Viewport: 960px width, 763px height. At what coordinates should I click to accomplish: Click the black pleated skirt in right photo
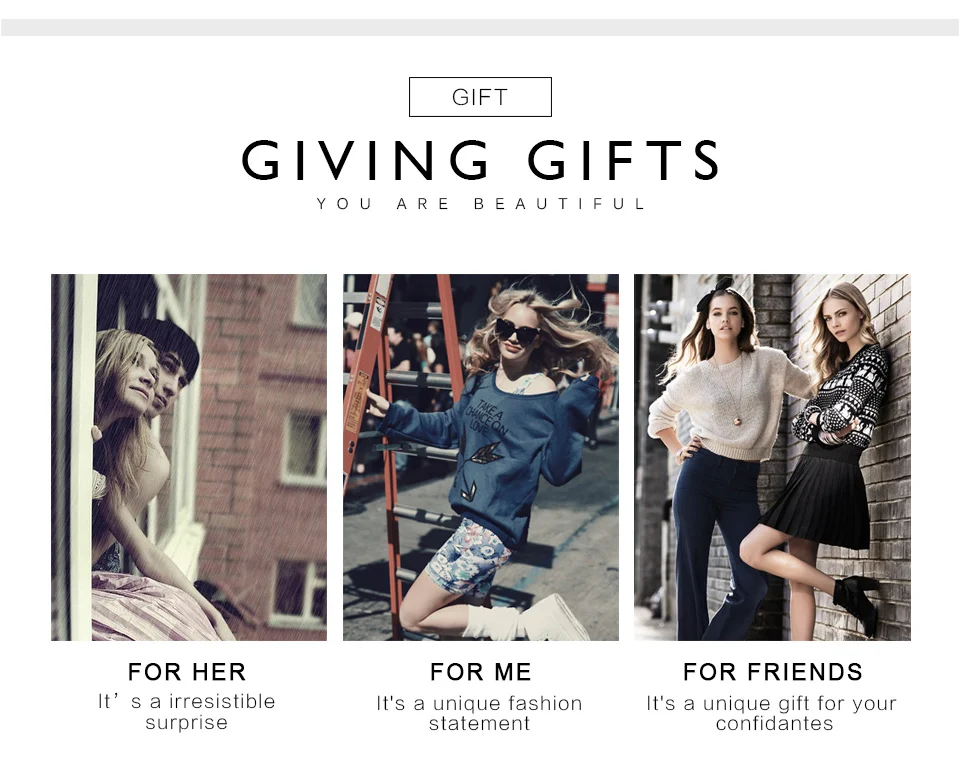[817, 497]
